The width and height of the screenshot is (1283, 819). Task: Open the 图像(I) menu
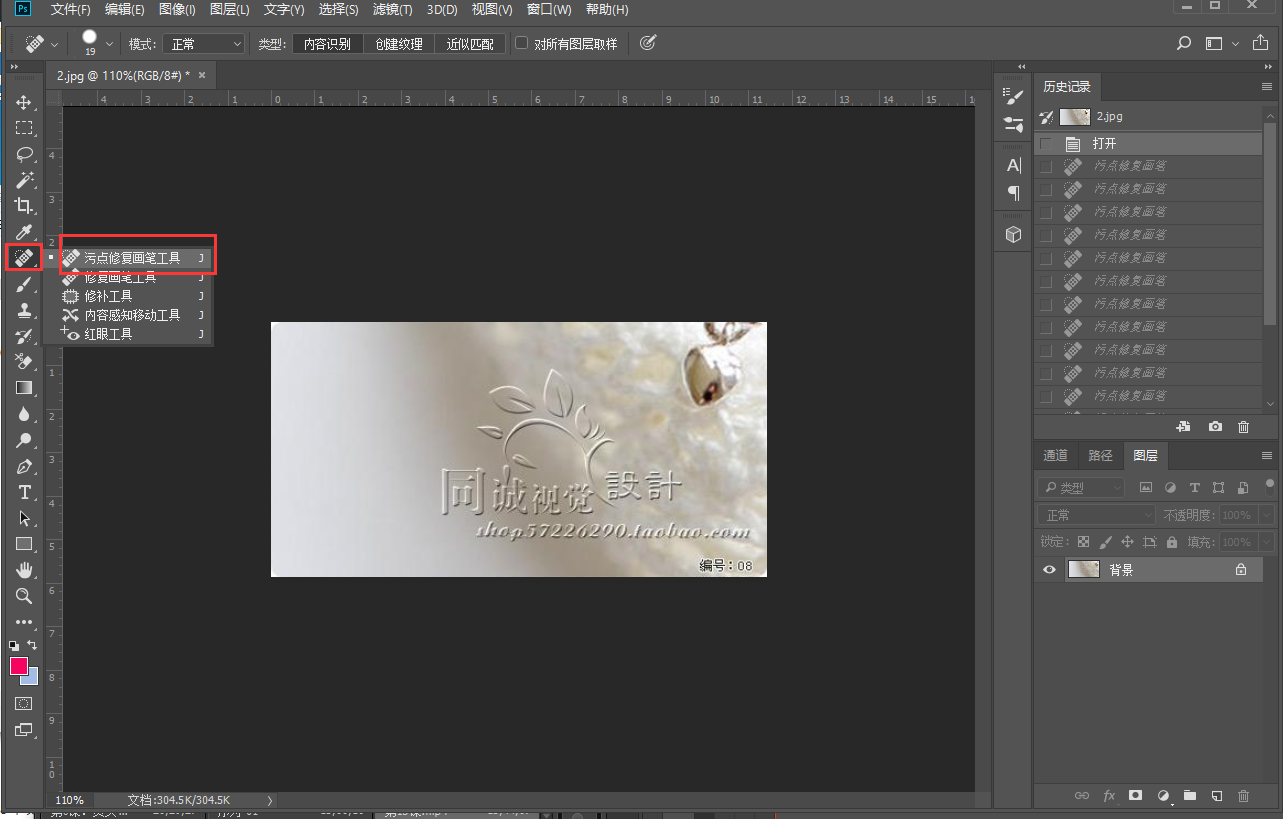pyautogui.click(x=177, y=10)
